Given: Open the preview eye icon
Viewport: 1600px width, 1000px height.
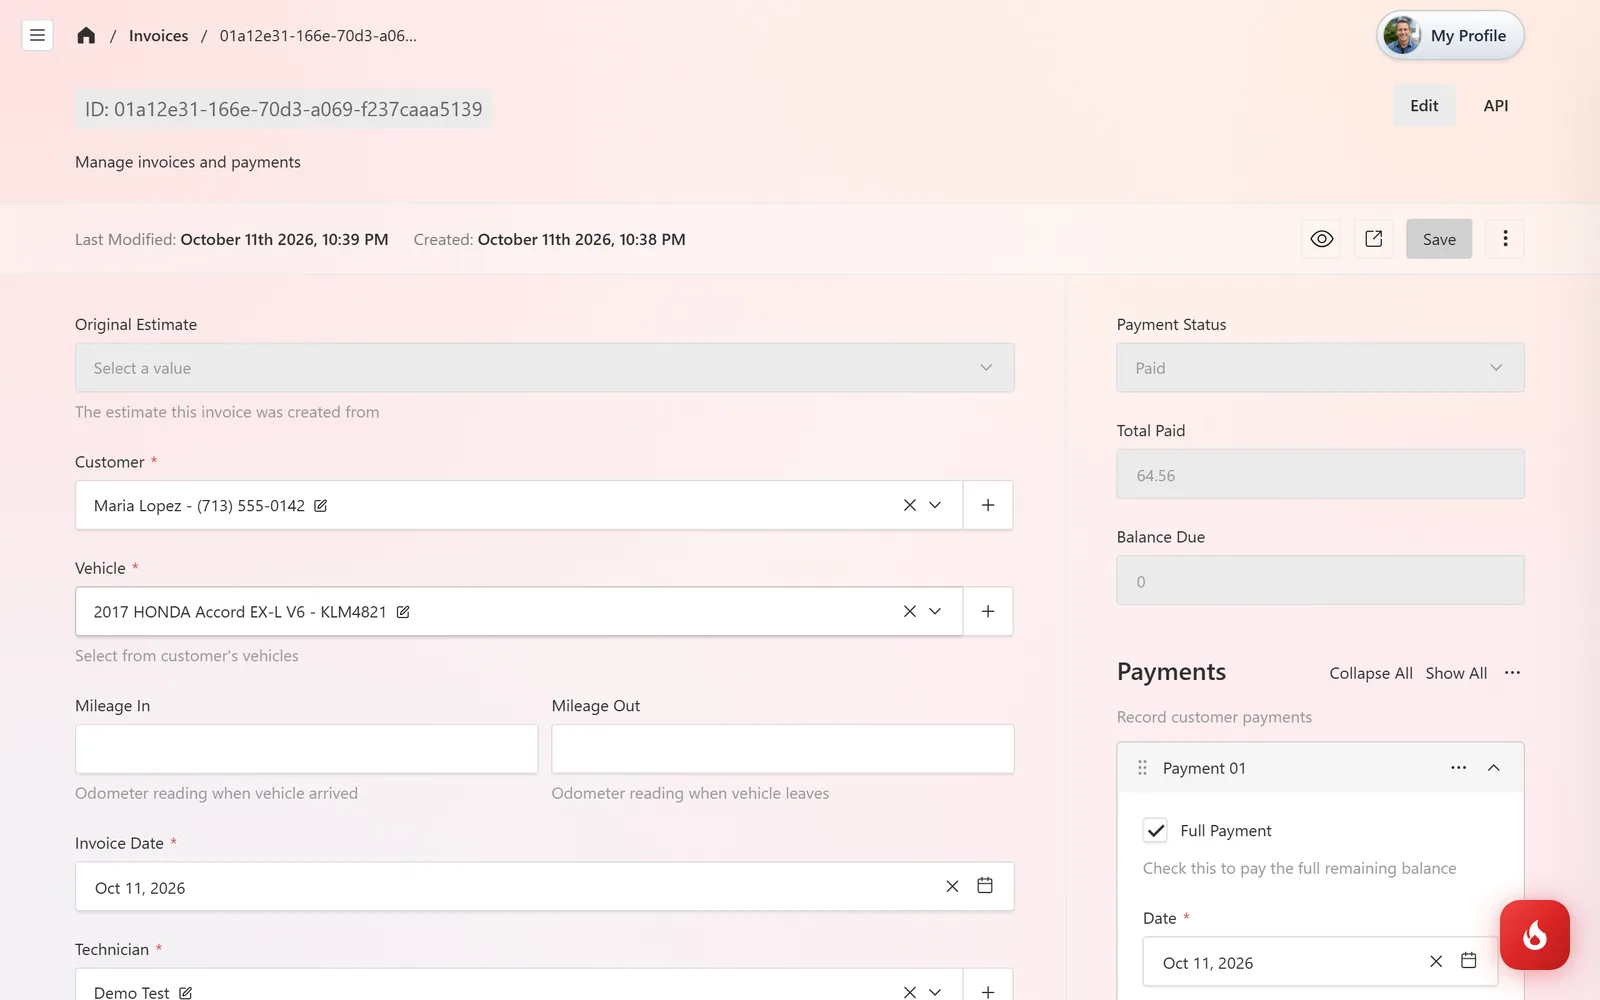Looking at the screenshot, I should (1321, 239).
